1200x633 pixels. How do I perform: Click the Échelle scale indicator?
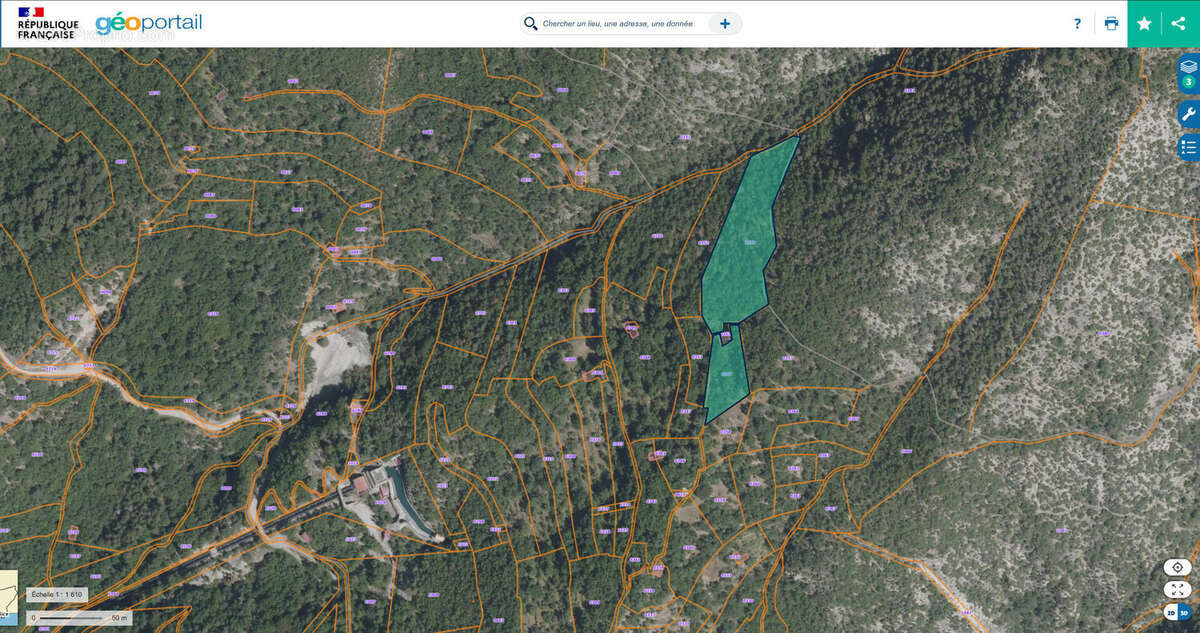[x=57, y=594]
